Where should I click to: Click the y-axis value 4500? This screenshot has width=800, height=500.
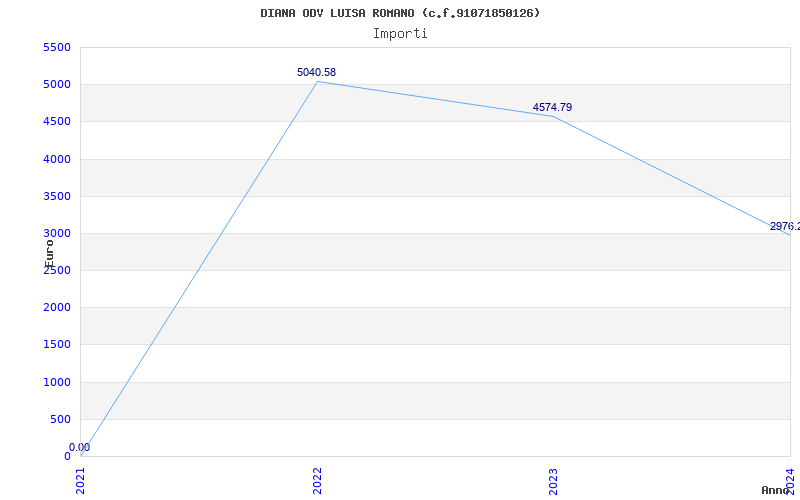57,121
